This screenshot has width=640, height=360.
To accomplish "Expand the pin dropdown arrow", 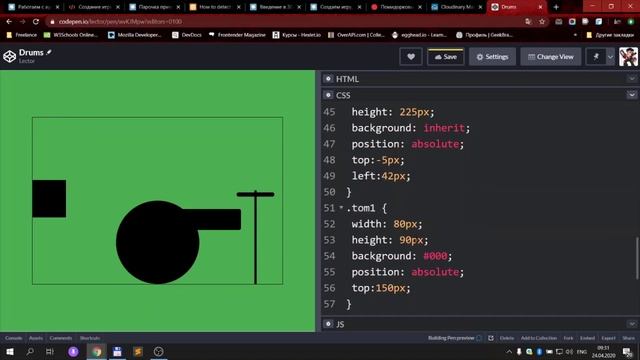I will click(x=610, y=57).
